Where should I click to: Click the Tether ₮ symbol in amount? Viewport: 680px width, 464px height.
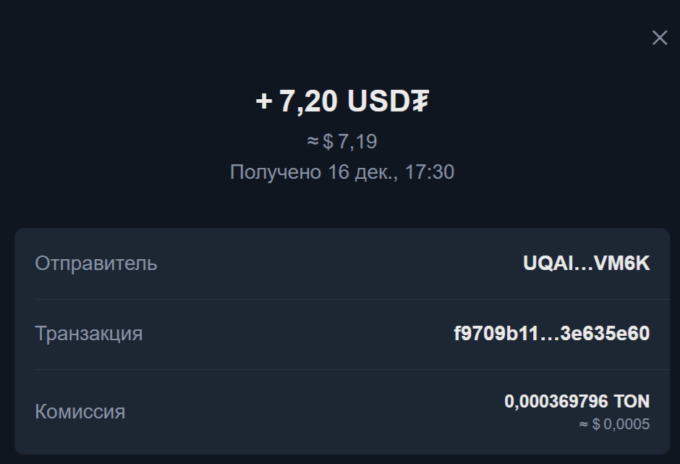421,101
